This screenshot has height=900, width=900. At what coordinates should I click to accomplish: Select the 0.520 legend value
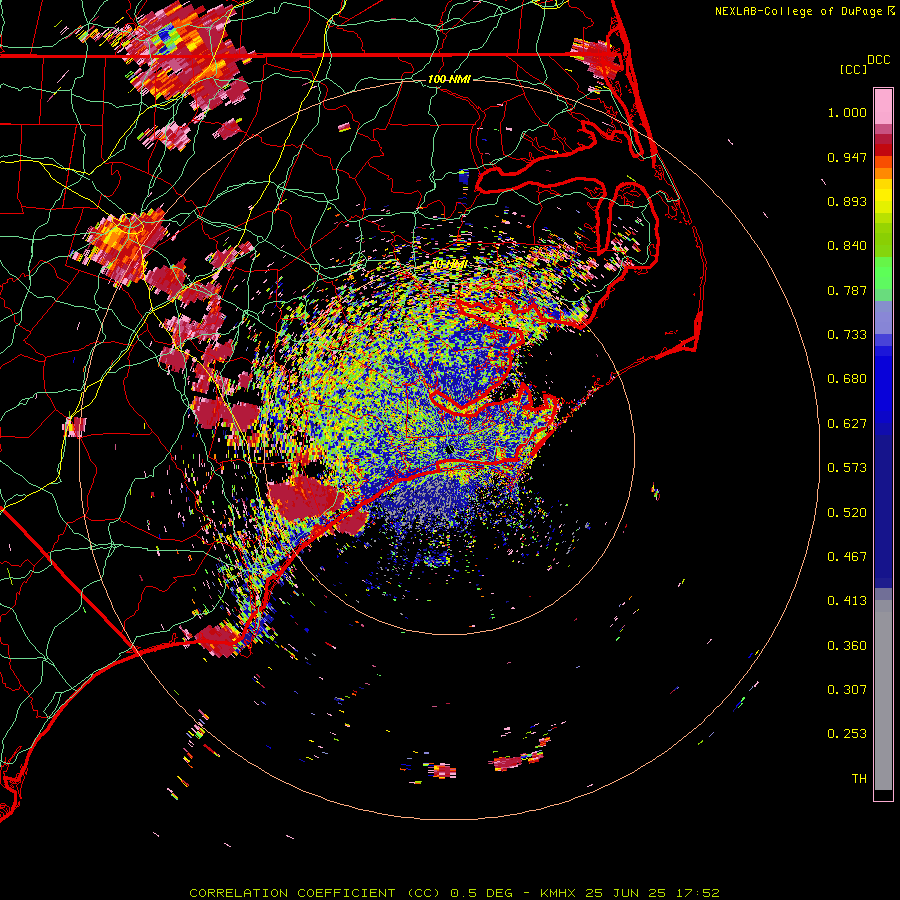coord(847,513)
